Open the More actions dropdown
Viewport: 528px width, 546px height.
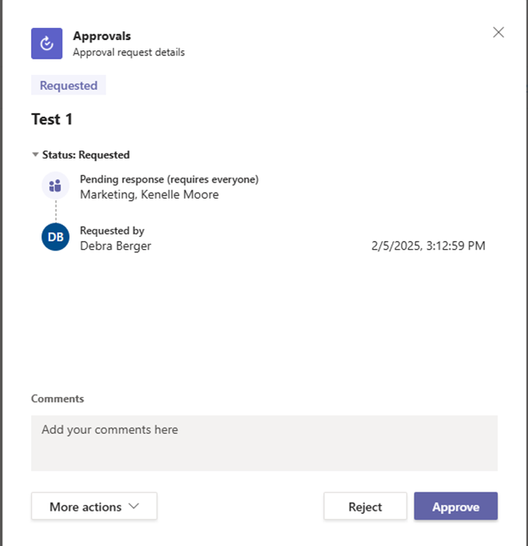[94, 506]
